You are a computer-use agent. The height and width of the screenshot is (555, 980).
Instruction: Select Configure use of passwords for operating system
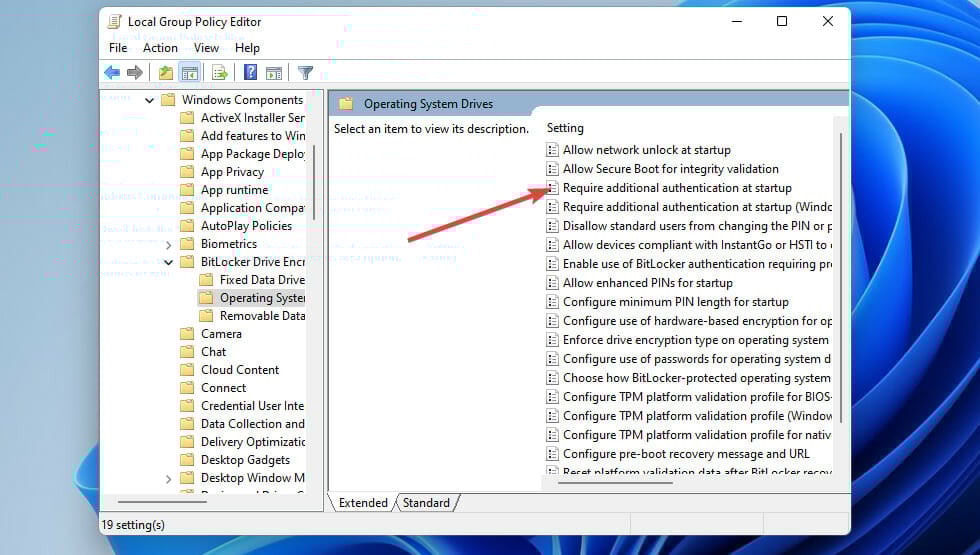(697, 359)
